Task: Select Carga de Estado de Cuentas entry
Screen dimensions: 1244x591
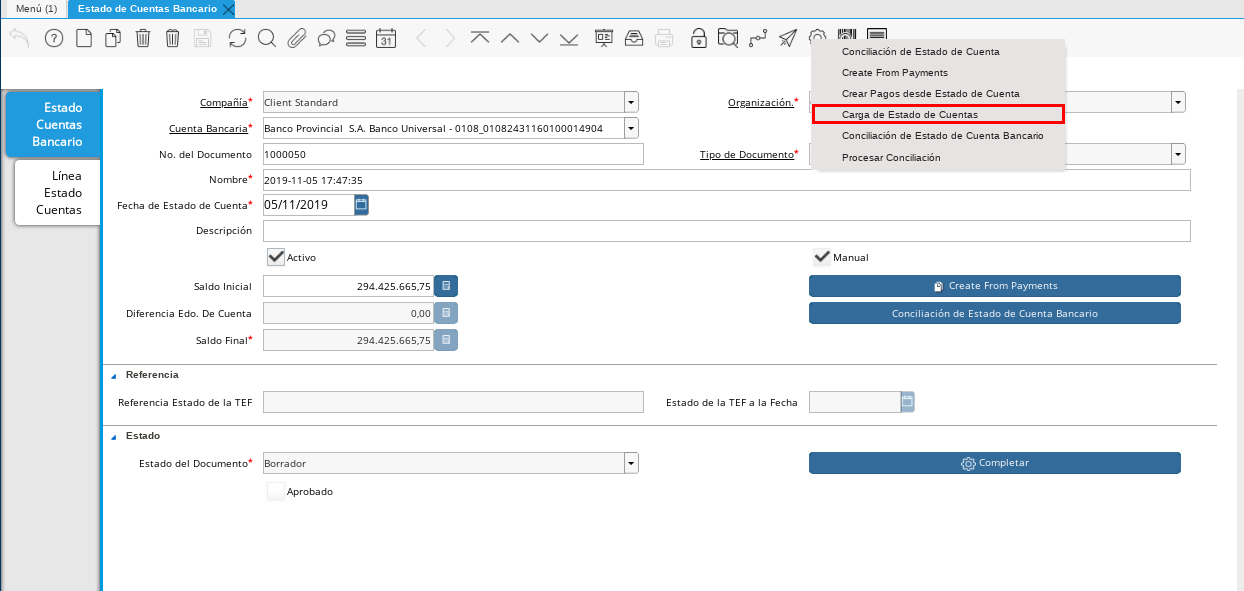Action: [938, 114]
